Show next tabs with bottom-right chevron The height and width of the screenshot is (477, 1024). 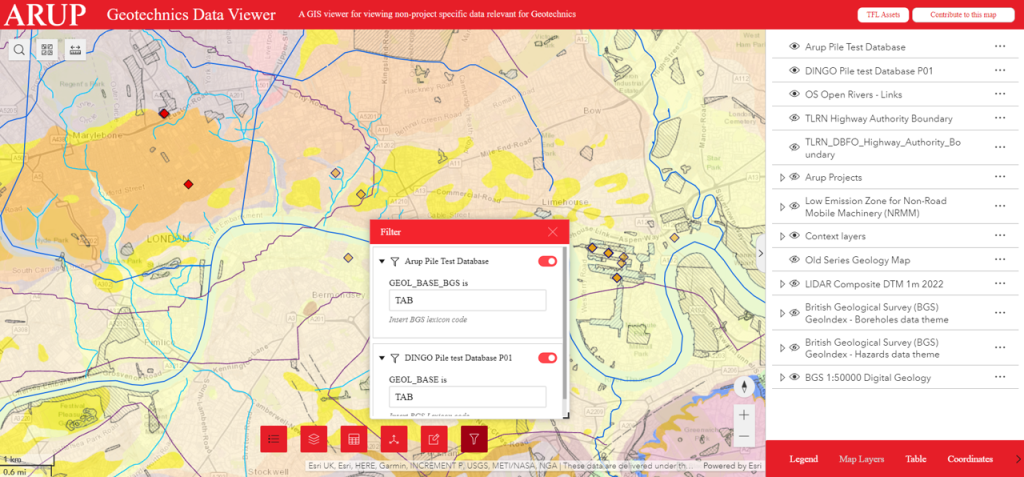pyautogui.click(x=1017, y=459)
